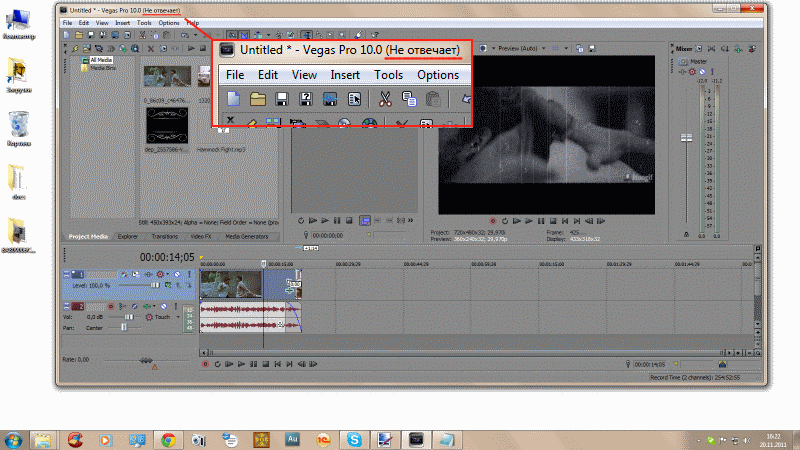Click the Save project disk icon

[90, 35]
